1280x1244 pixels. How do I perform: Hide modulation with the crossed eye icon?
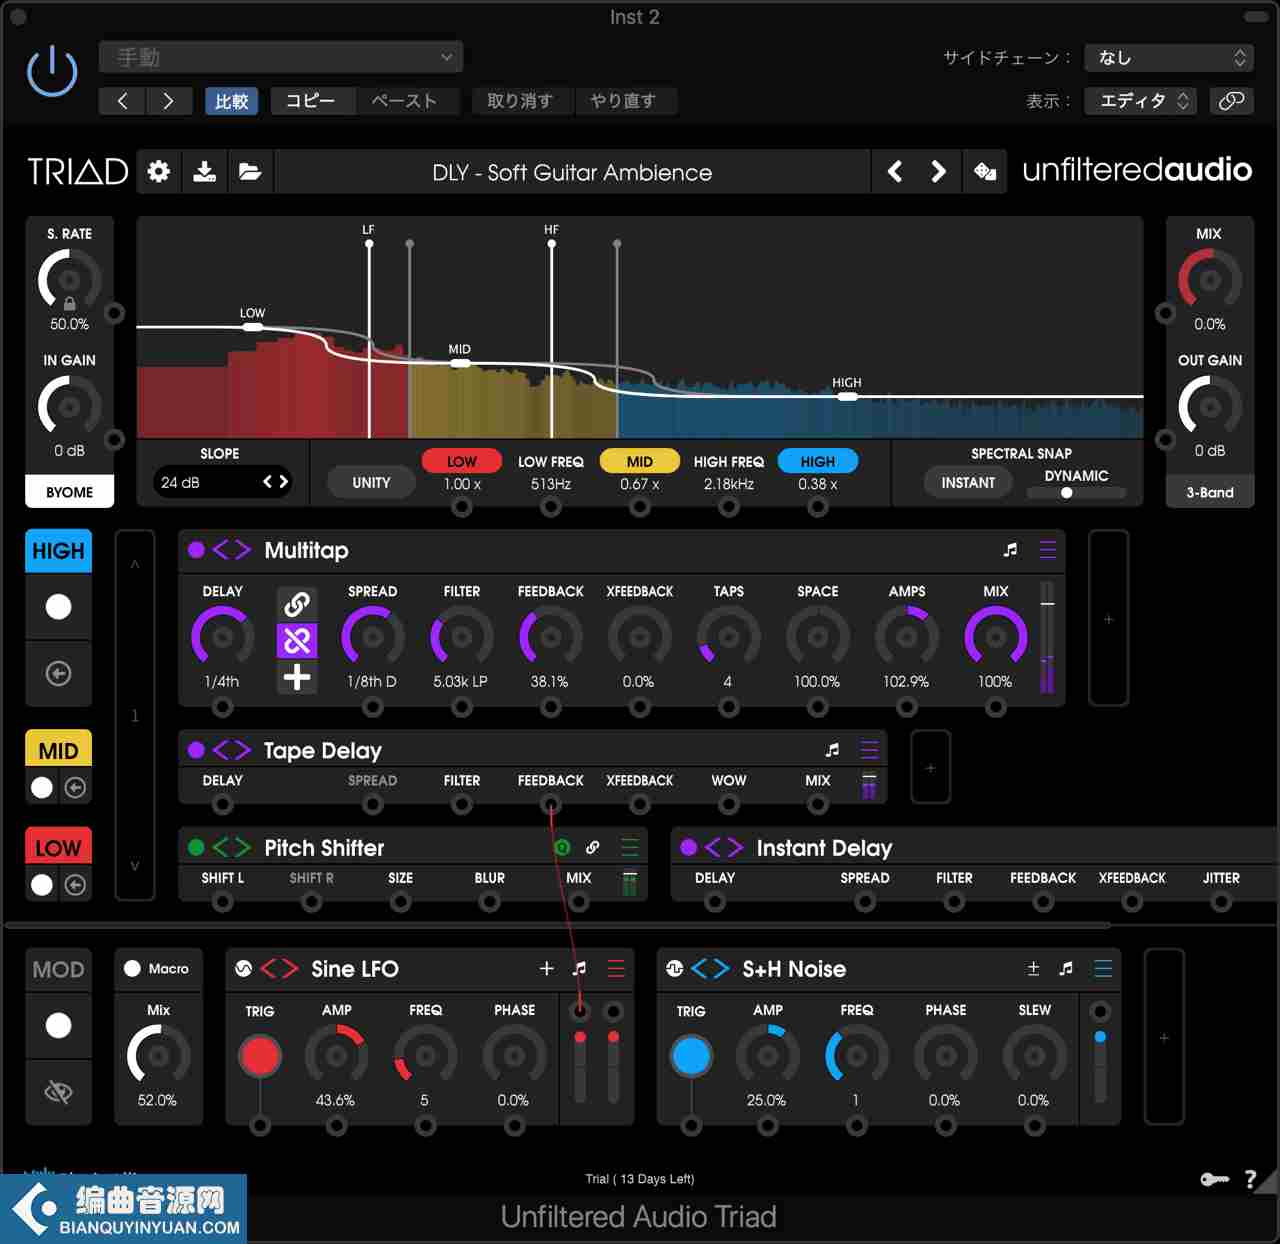click(x=59, y=1092)
